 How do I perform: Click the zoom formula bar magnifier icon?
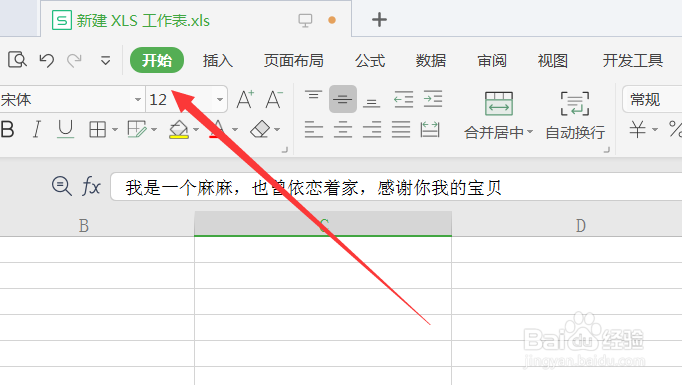tap(61, 186)
